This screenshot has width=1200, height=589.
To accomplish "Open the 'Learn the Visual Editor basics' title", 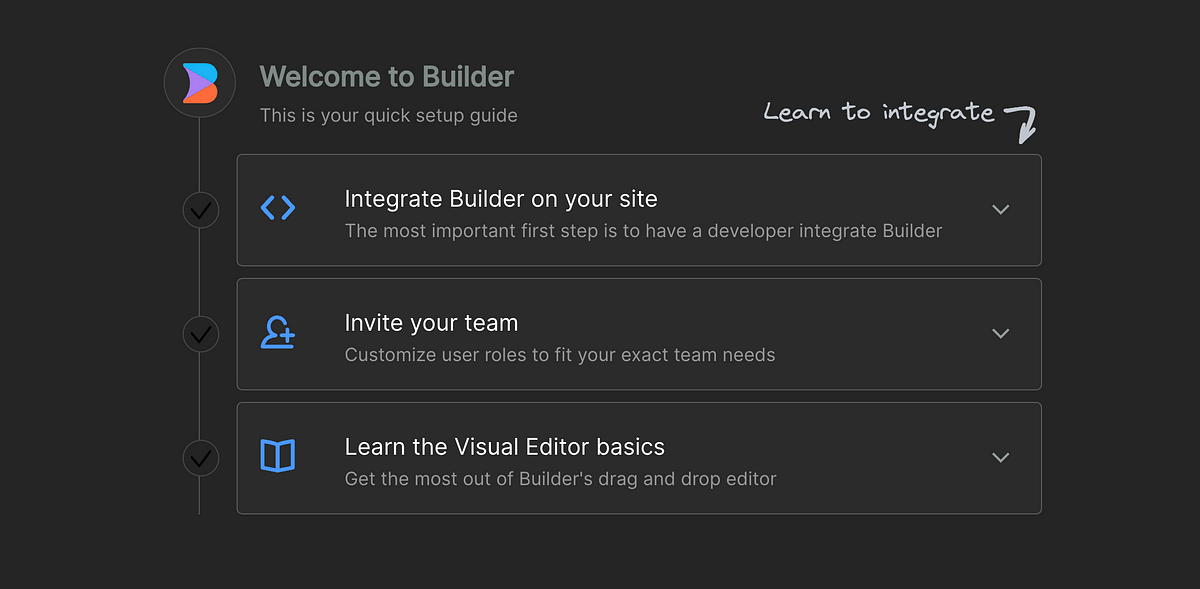I will [505, 447].
